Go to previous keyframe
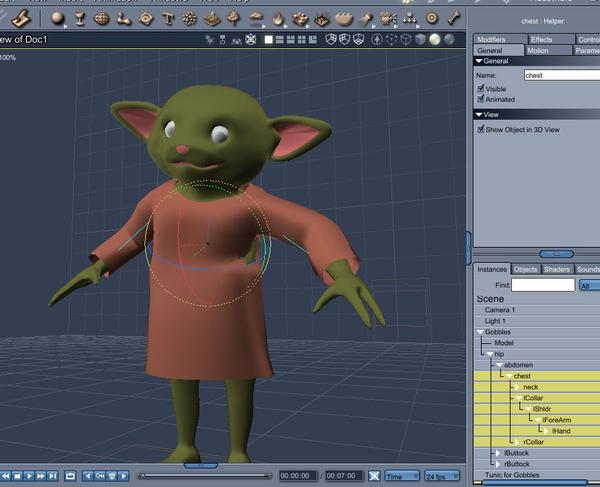 point(88,476)
